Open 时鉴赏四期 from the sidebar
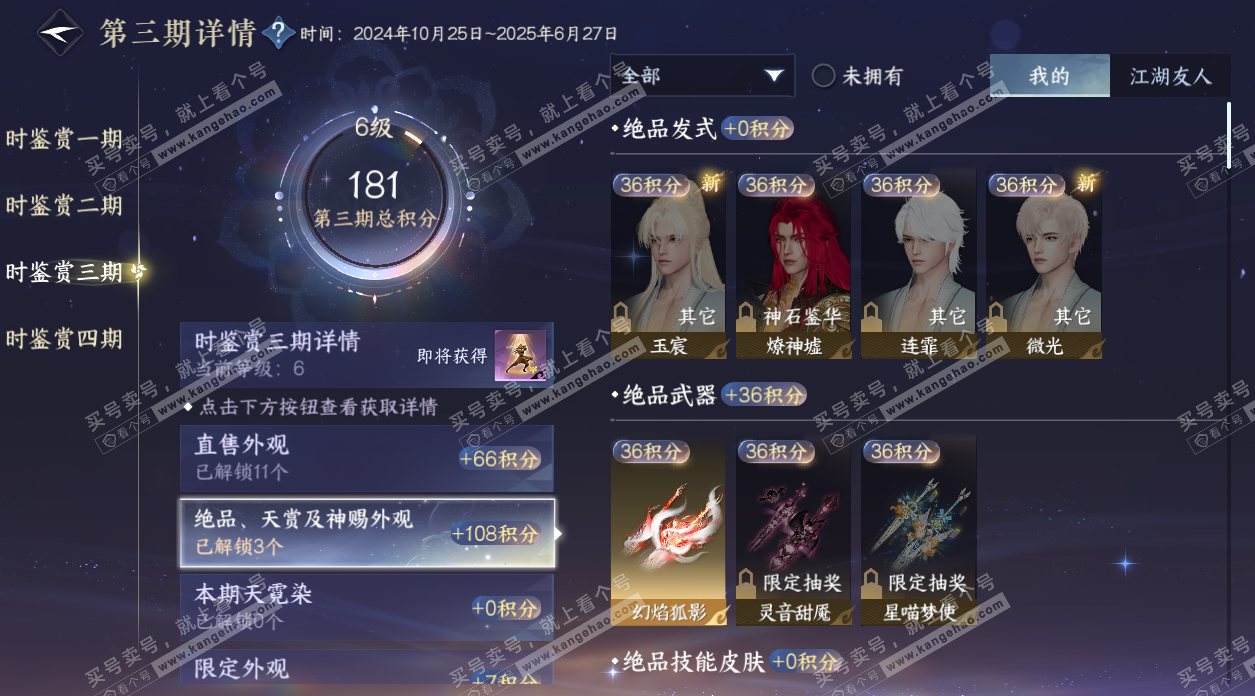Screen dimensions: 1255x696 (64, 339)
